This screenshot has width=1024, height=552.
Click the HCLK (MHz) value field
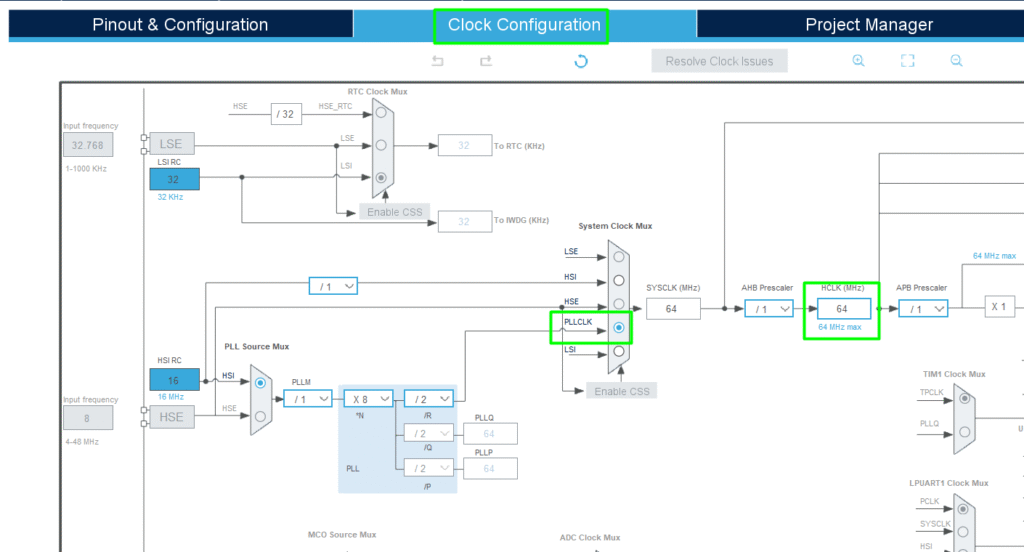pos(842,309)
